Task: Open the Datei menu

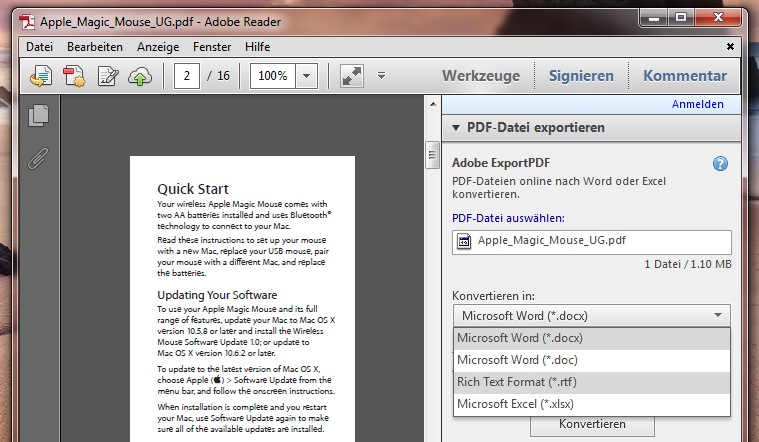Action: 39,47
